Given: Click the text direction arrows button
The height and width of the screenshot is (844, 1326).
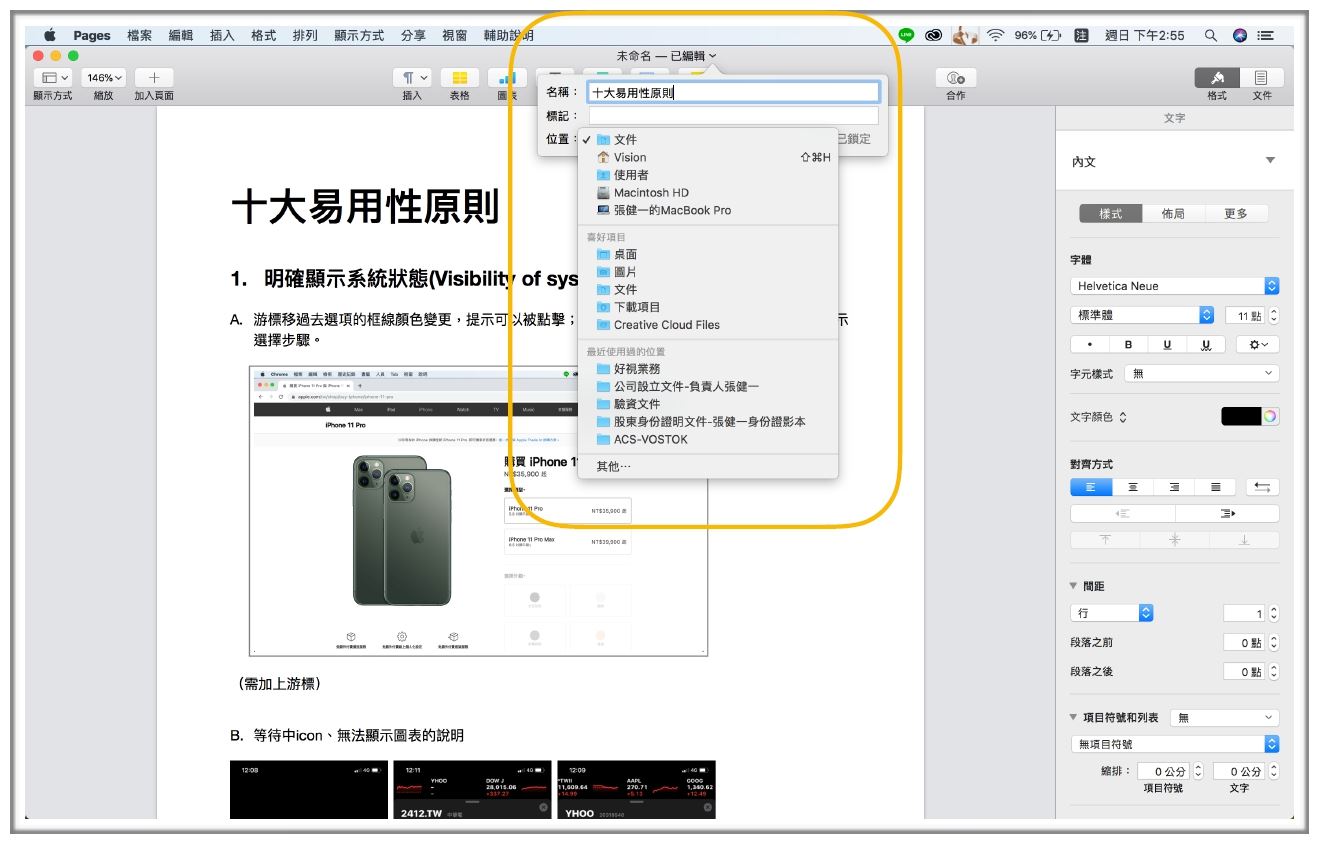Looking at the screenshot, I should coord(1263,487).
